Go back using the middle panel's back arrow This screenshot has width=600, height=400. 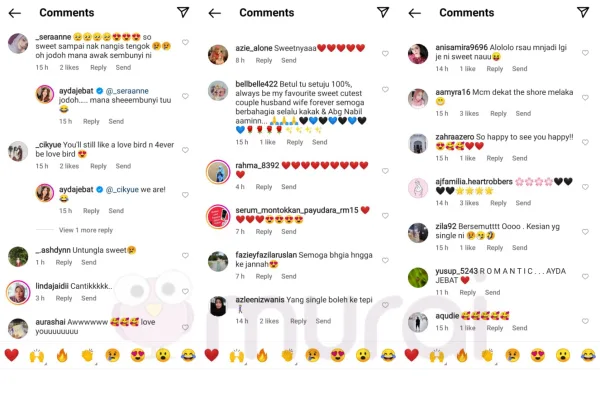(215, 13)
